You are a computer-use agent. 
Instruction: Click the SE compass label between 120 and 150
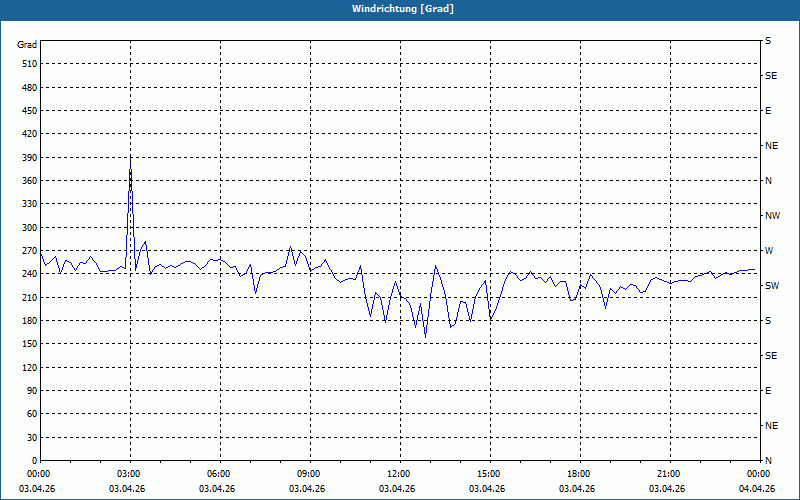771,356
